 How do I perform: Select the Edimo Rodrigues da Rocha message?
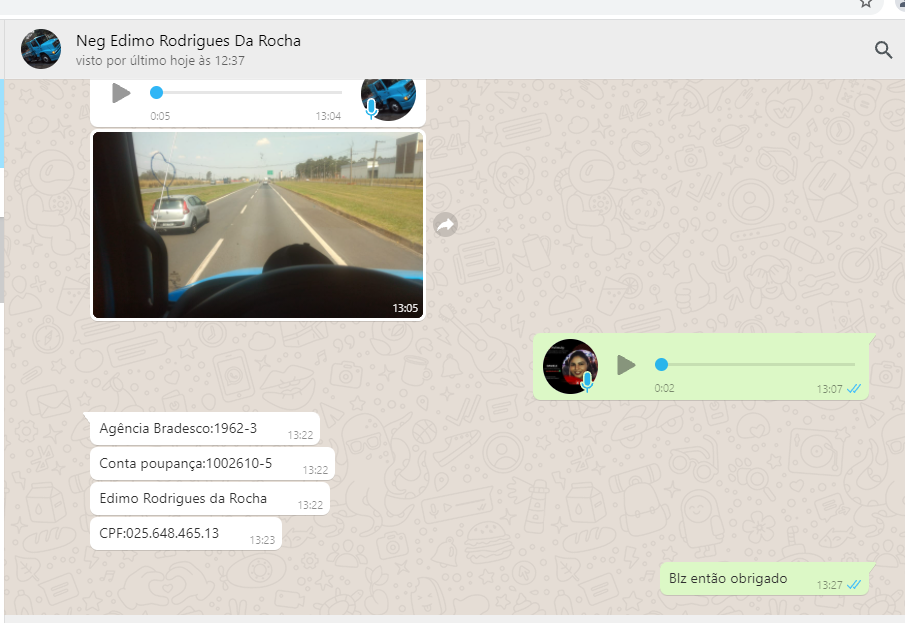(183, 498)
